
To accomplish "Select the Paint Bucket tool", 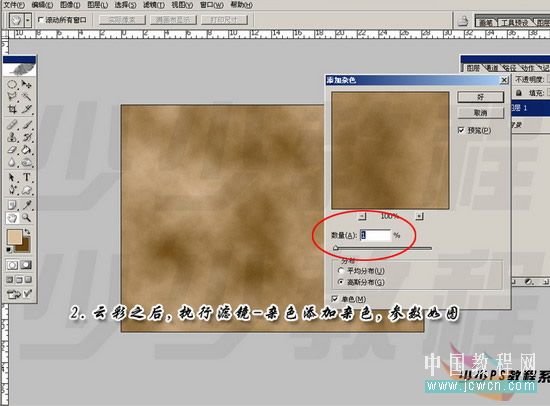I will pyautogui.click(x=27, y=150).
